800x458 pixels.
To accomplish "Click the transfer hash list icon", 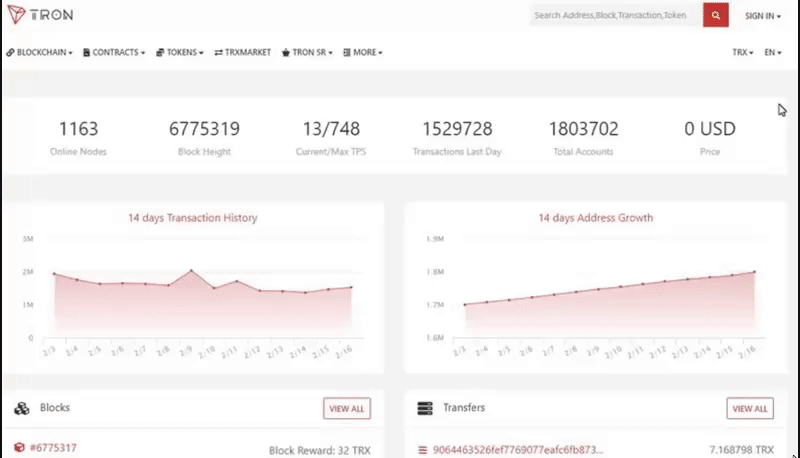I will coord(422,450).
